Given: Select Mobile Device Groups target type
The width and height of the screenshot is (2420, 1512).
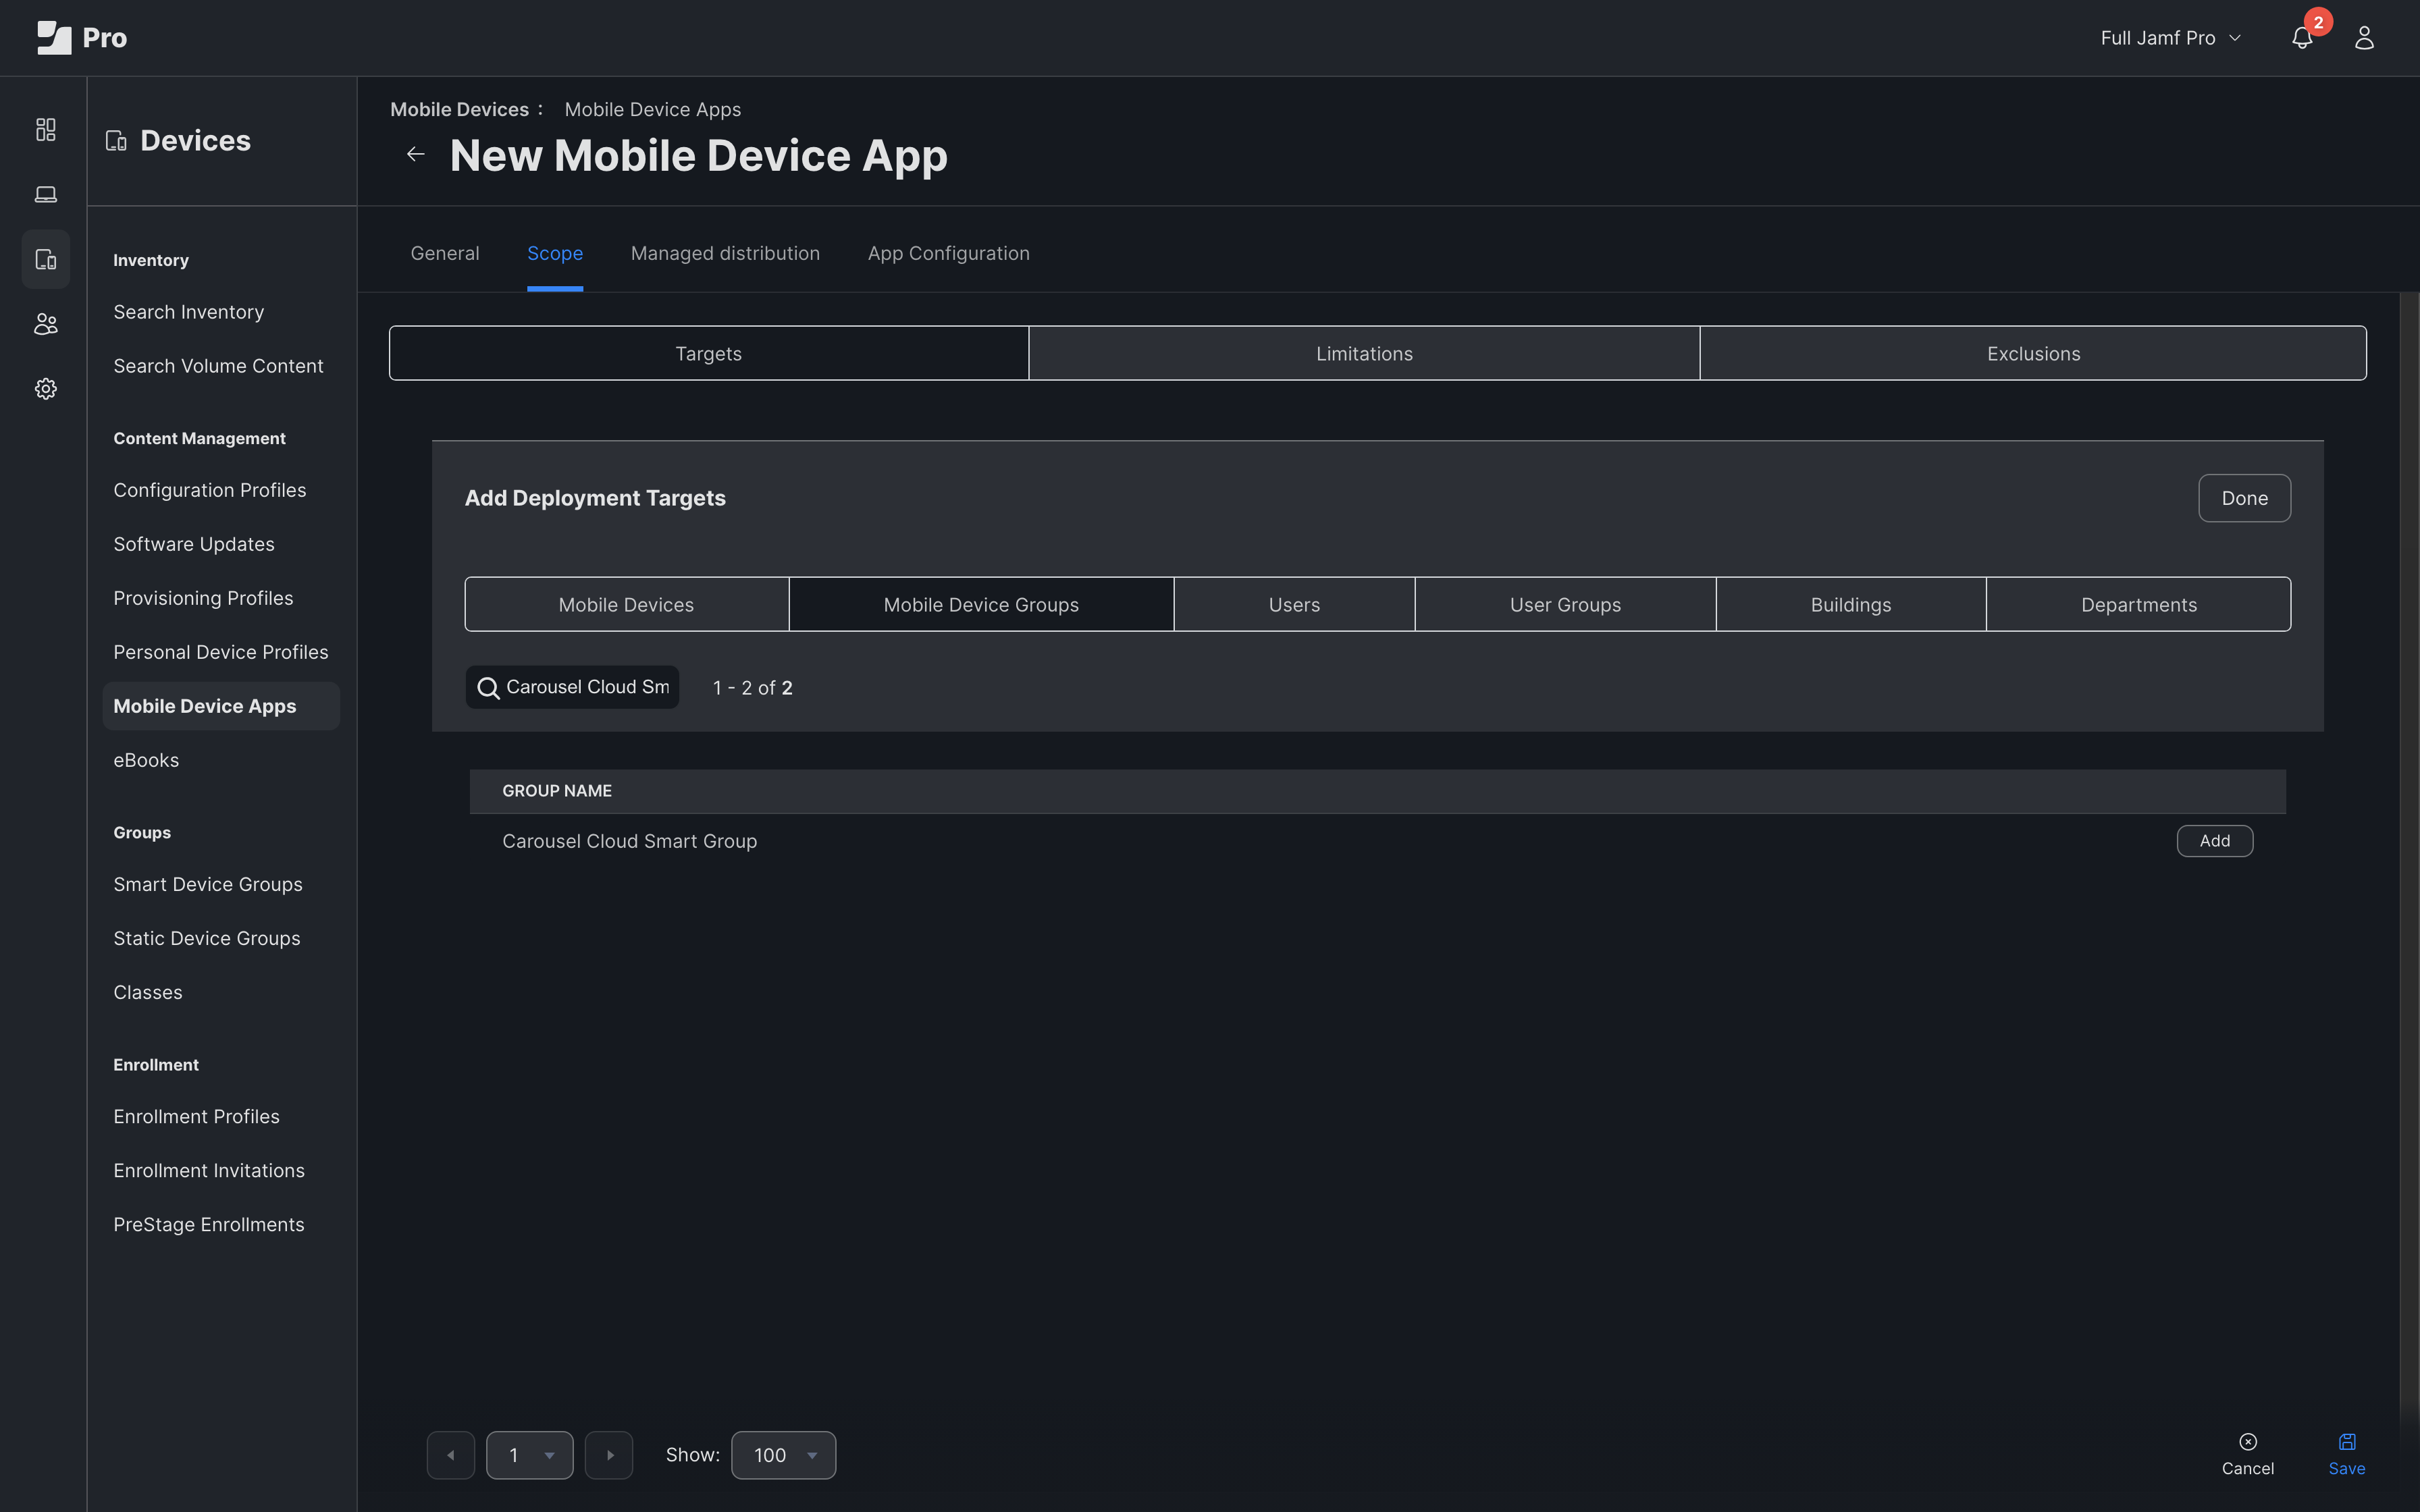Looking at the screenshot, I should [981, 604].
